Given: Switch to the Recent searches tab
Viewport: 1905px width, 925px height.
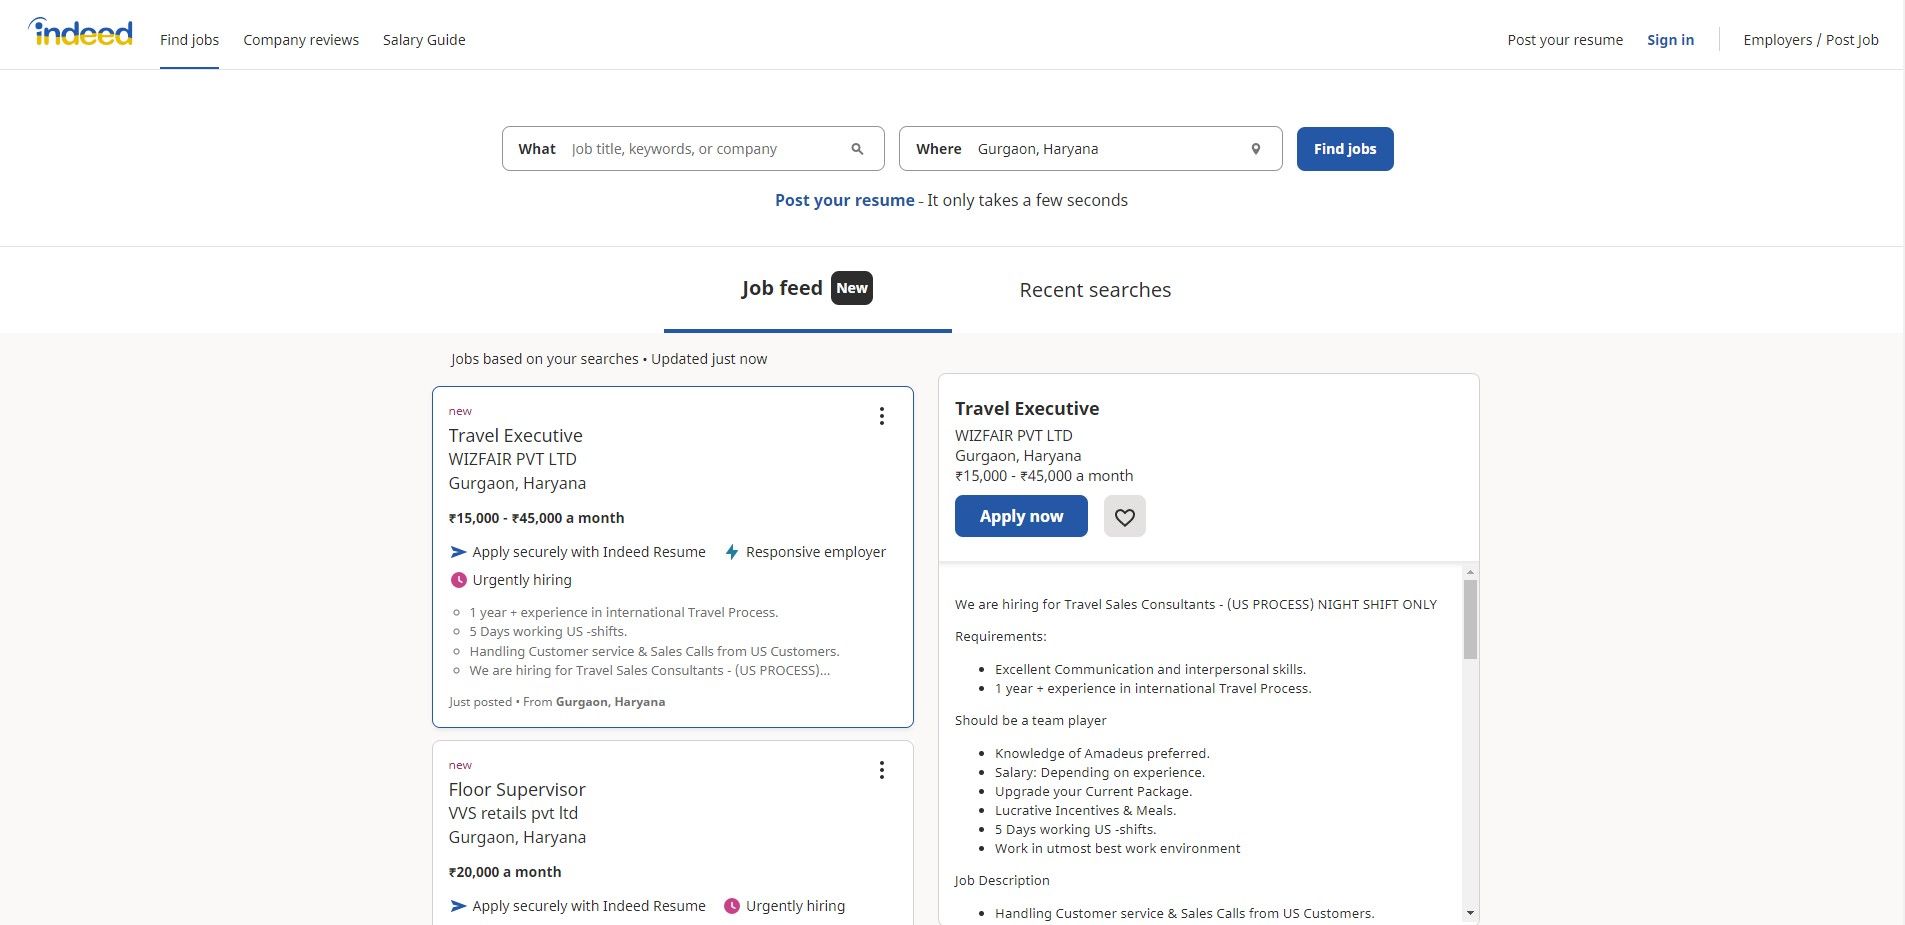Looking at the screenshot, I should [1095, 290].
